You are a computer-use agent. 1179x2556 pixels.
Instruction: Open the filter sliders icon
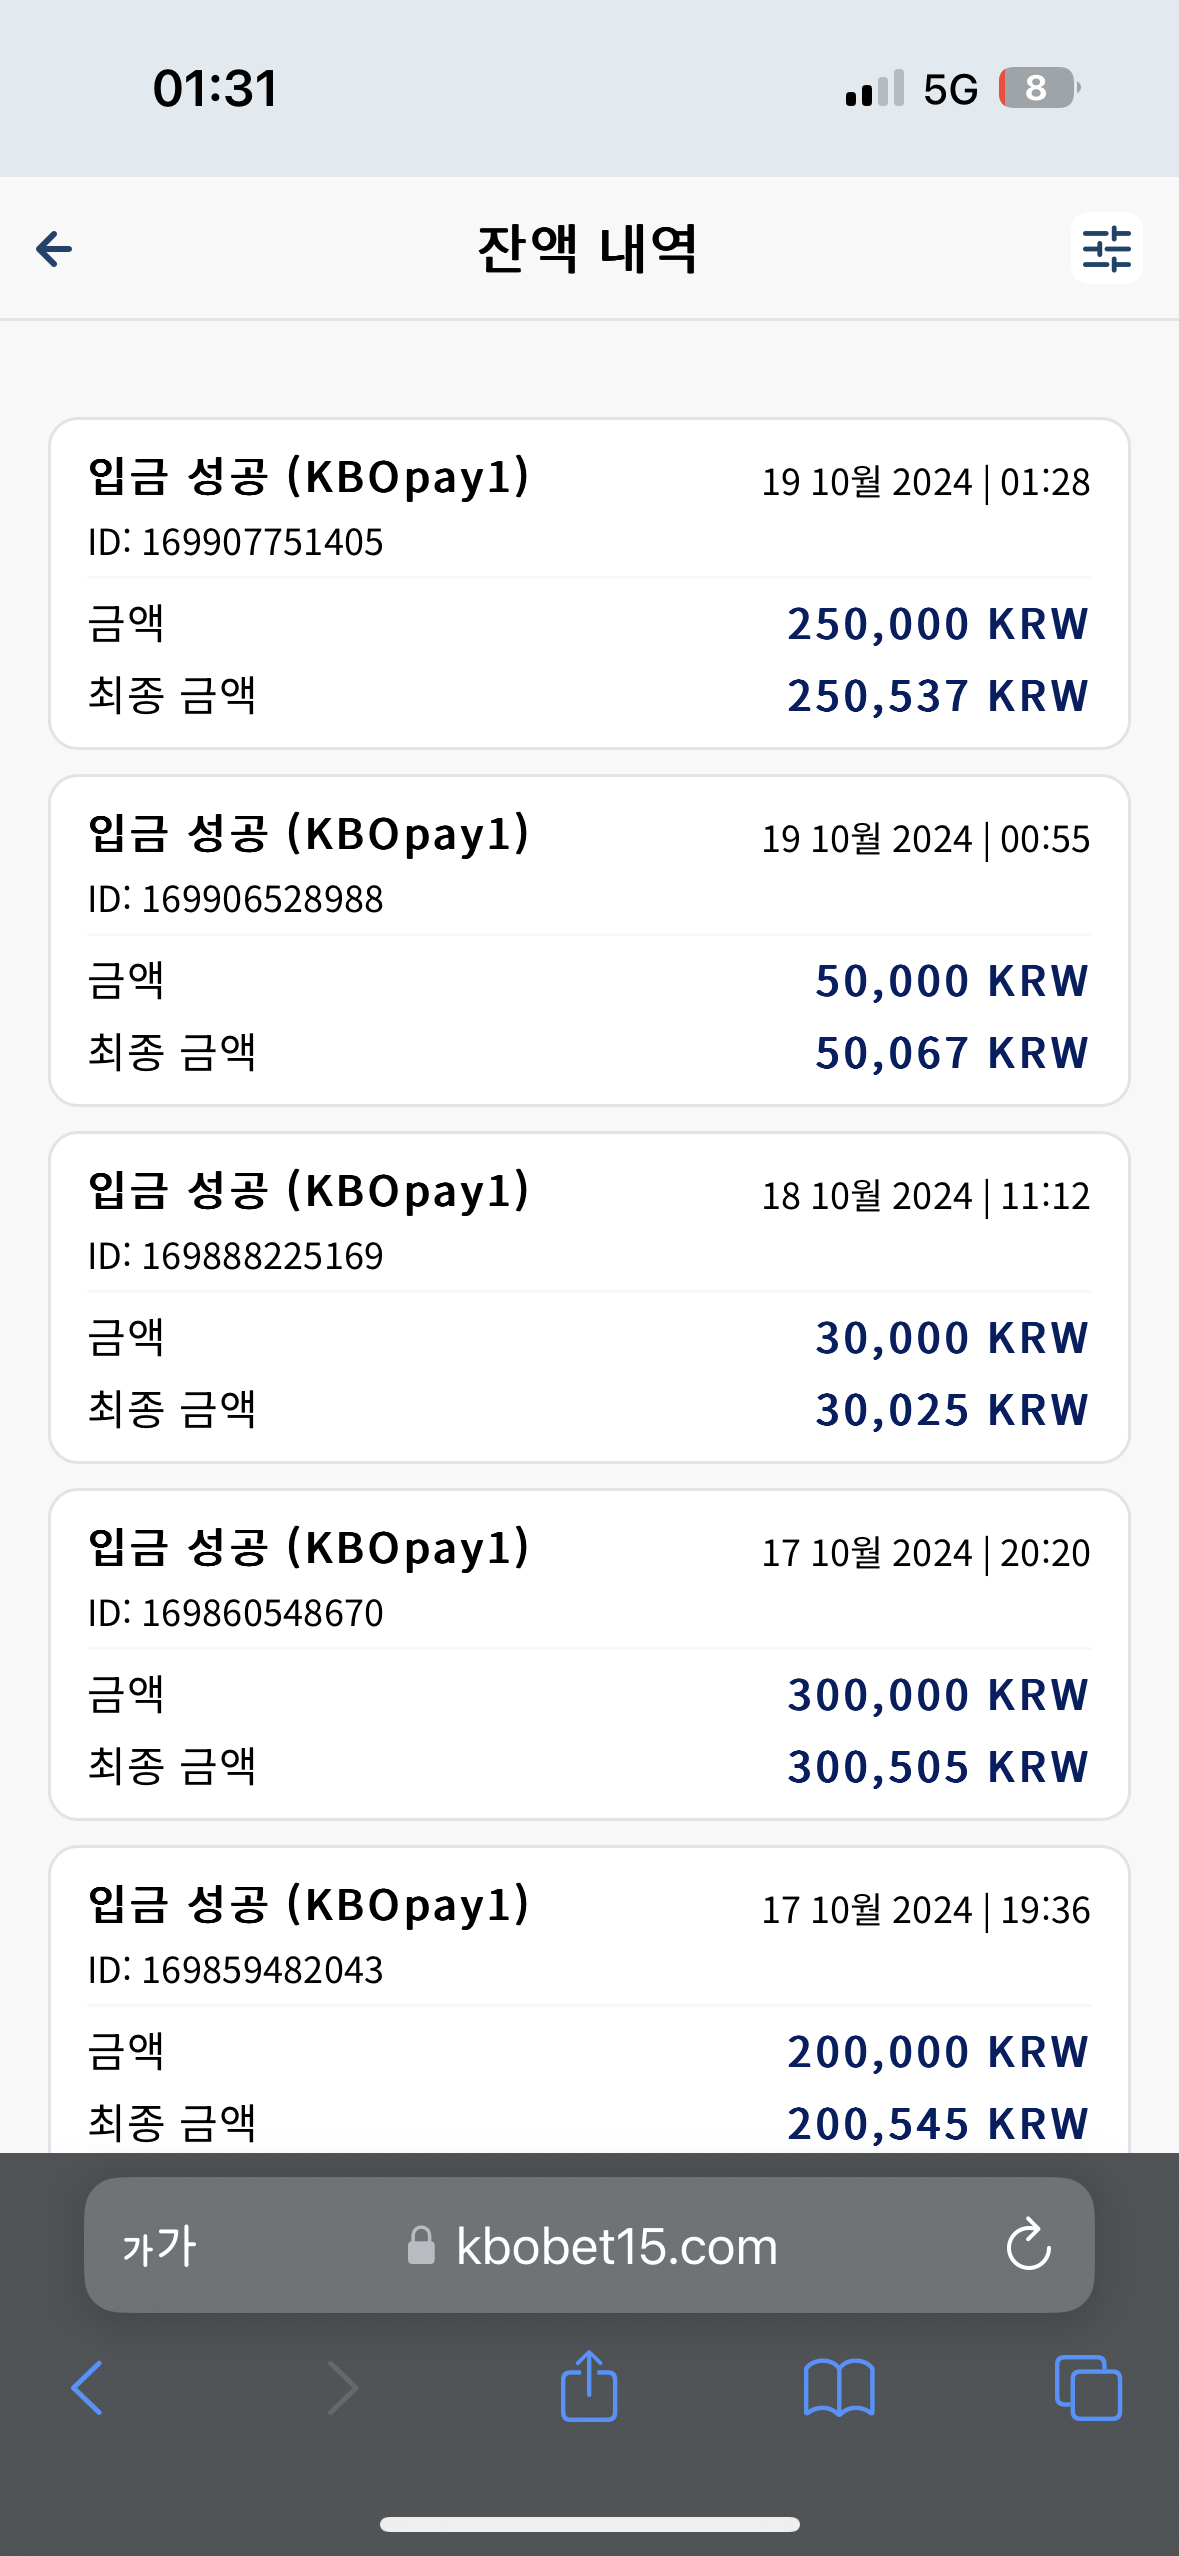click(1106, 248)
